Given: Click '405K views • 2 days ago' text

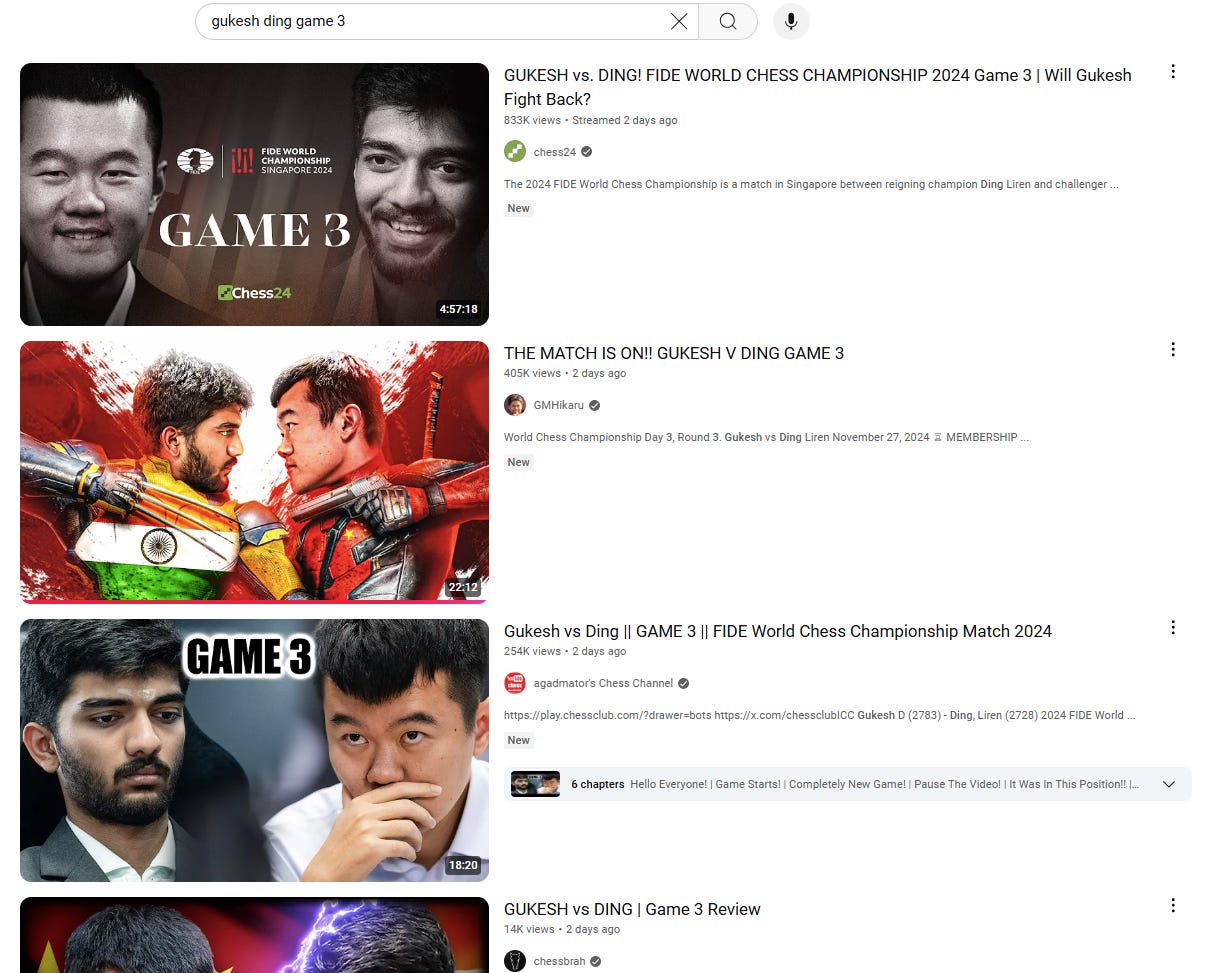Looking at the screenshot, I should tap(565, 373).
